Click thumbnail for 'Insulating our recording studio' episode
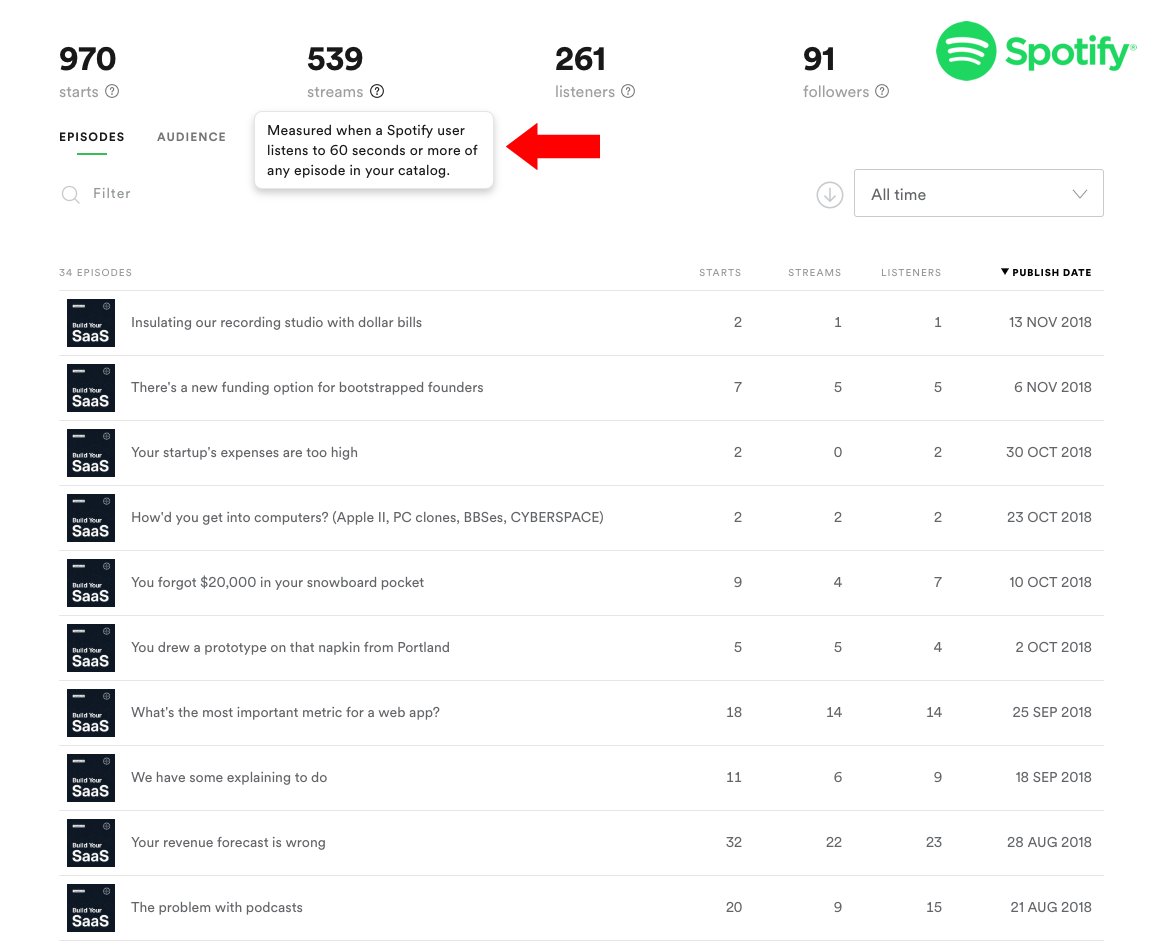1159x948 pixels. (x=91, y=323)
